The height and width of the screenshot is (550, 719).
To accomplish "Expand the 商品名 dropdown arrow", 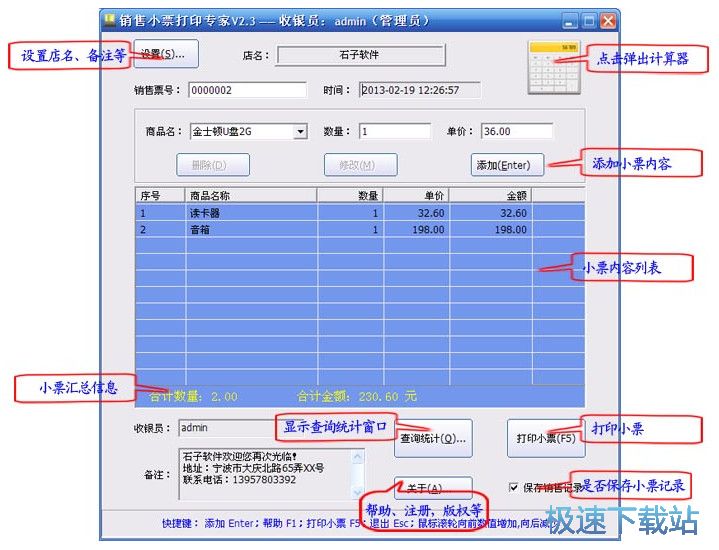I will [x=300, y=132].
